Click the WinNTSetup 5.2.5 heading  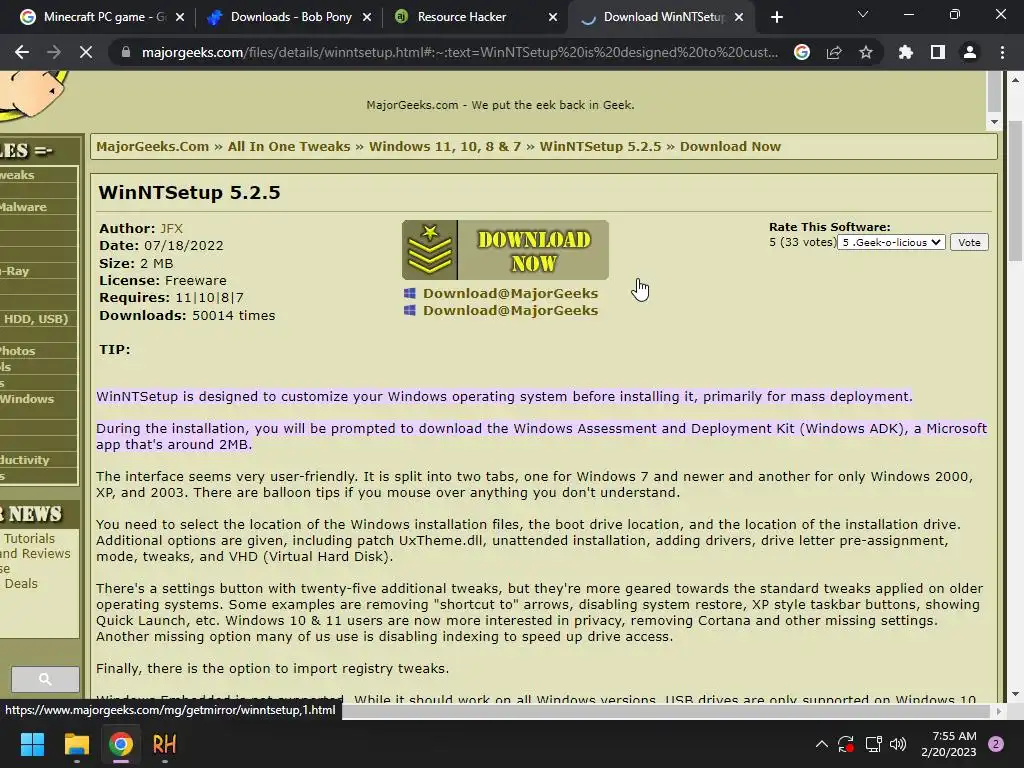[189, 193]
